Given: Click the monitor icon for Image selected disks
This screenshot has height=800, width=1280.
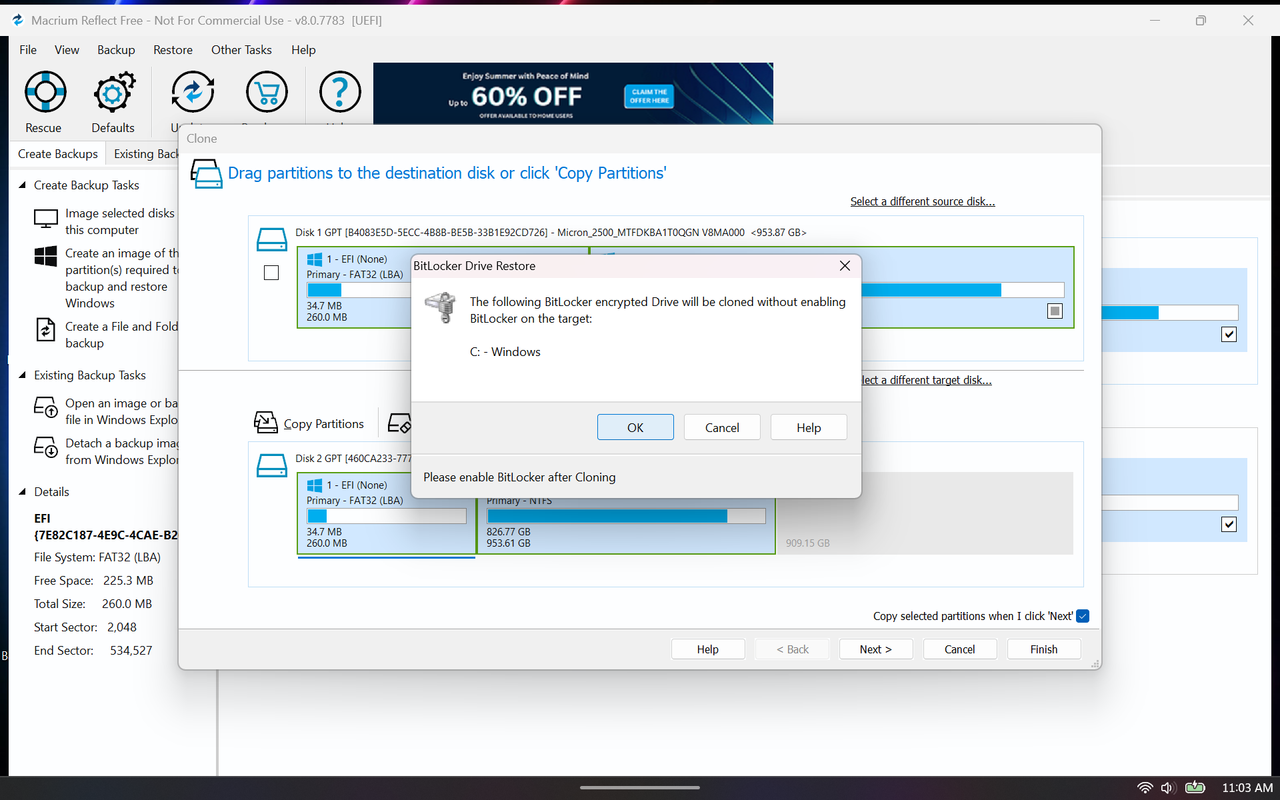Looking at the screenshot, I should 46,219.
